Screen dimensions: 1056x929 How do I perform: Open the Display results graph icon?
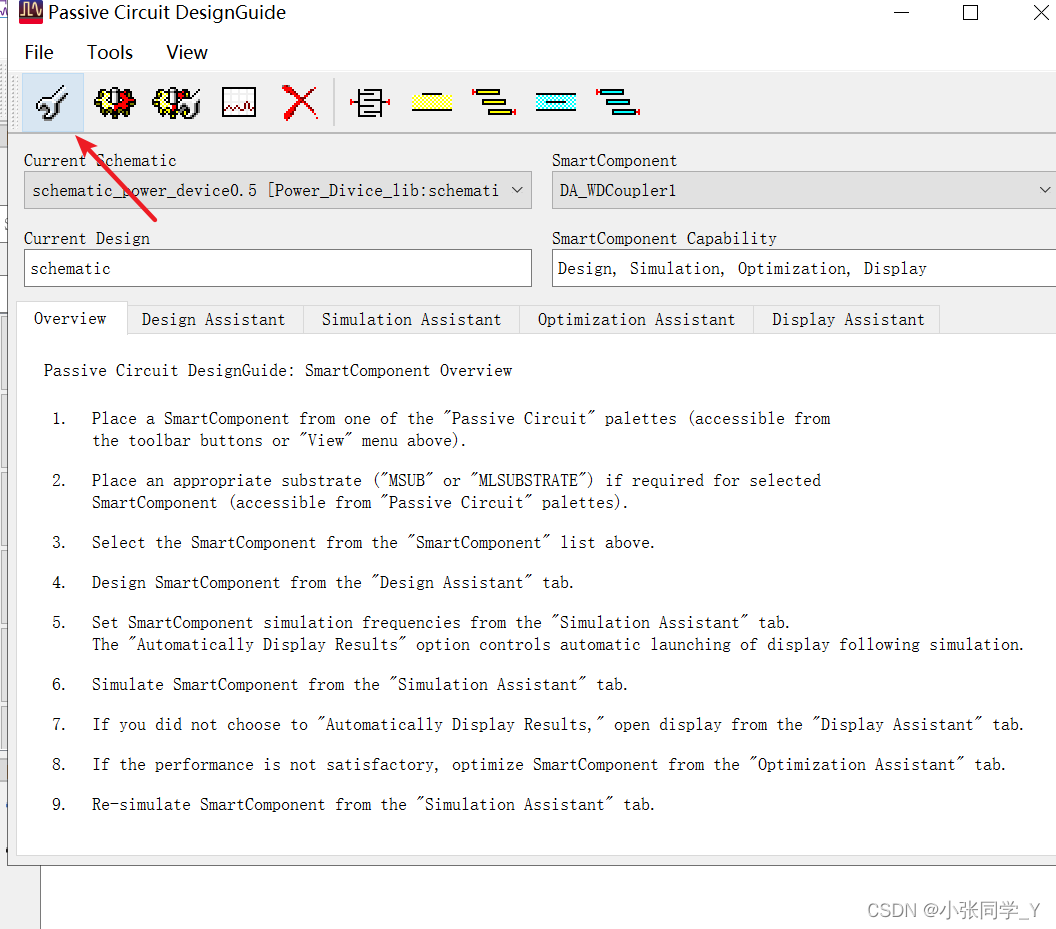[x=239, y=103]
